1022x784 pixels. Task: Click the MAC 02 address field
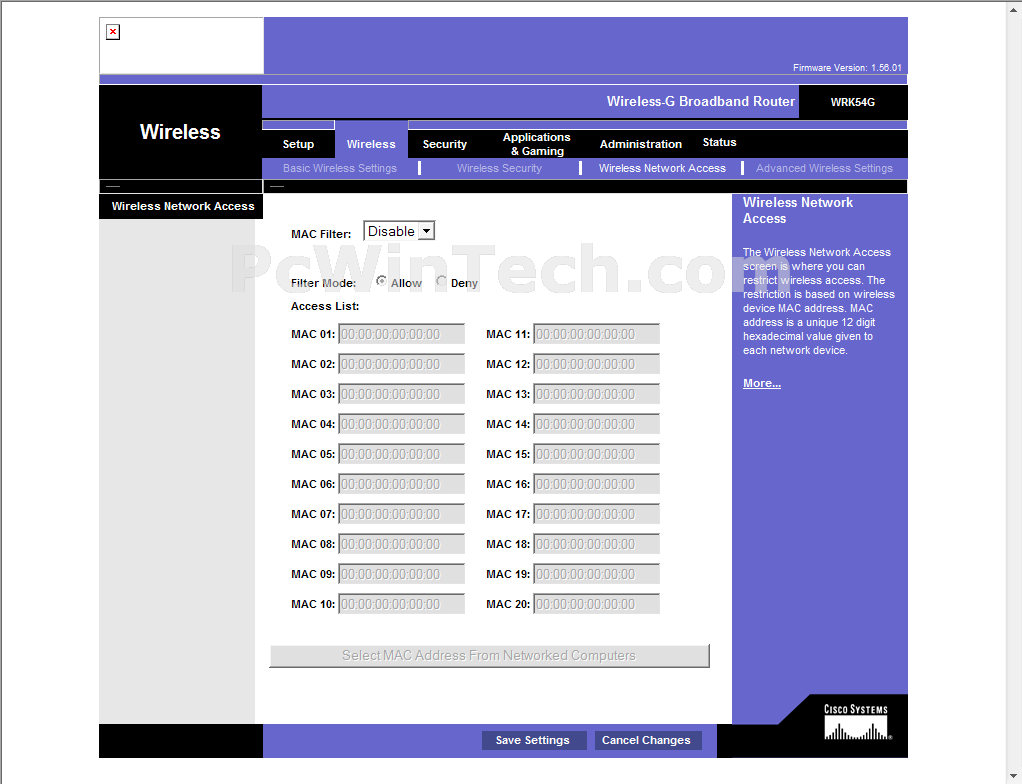[x=402, y=364]
